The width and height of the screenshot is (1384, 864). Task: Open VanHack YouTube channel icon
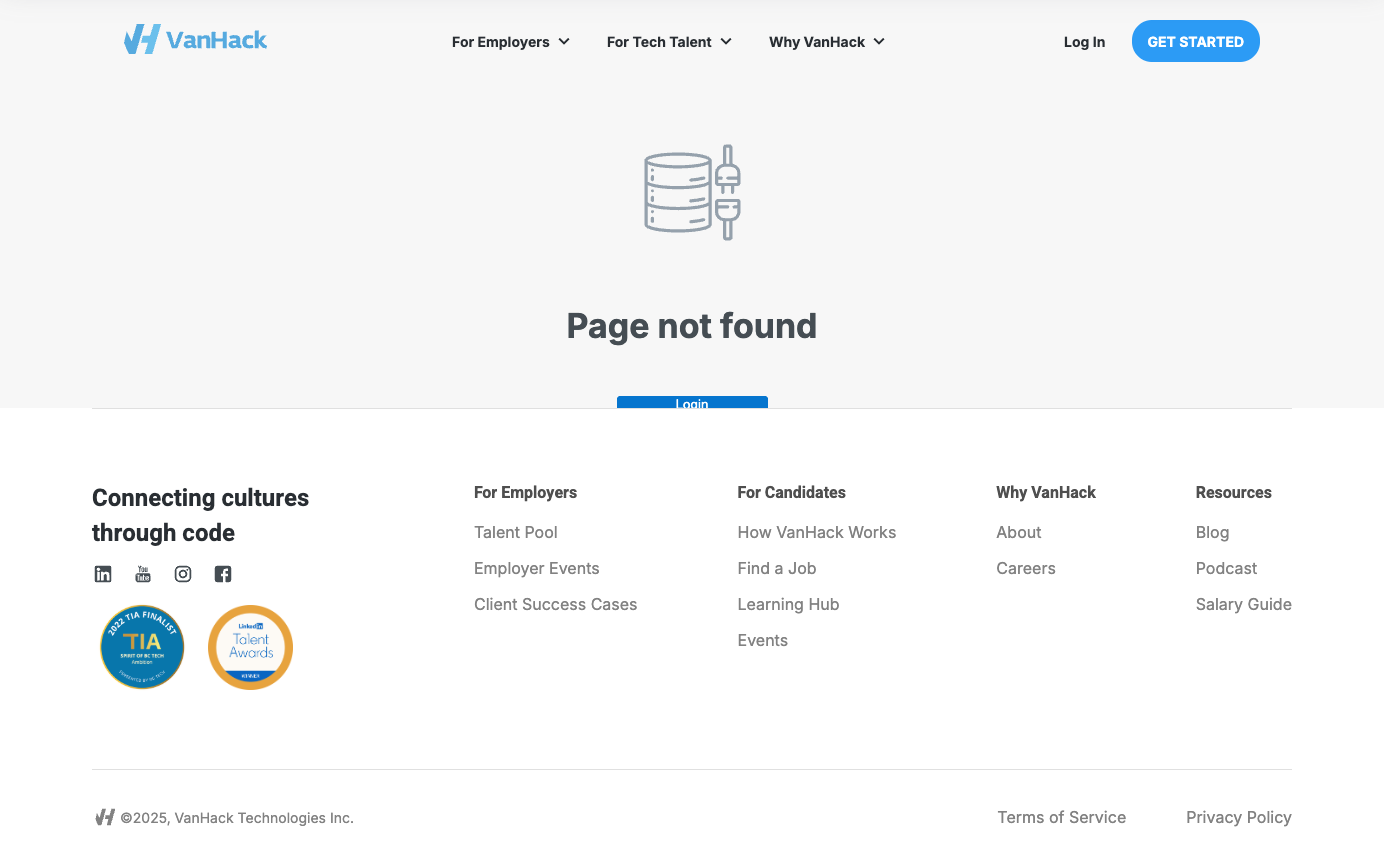[x=143, y=574]
